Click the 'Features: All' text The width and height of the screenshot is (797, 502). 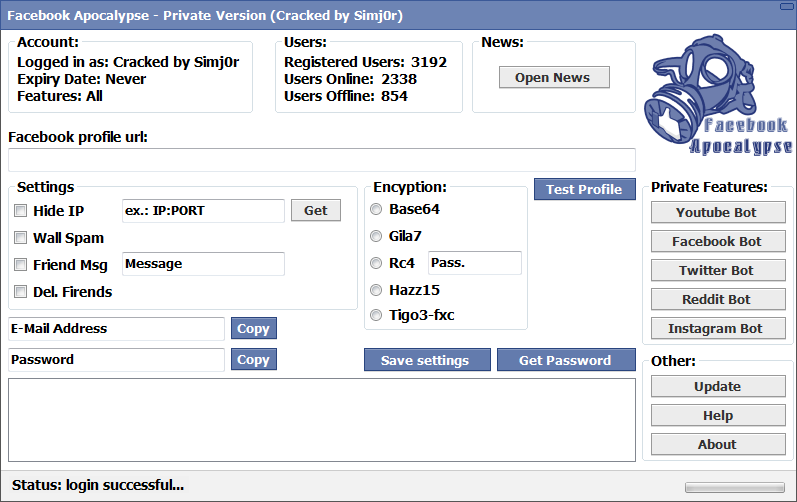(60, 96)
